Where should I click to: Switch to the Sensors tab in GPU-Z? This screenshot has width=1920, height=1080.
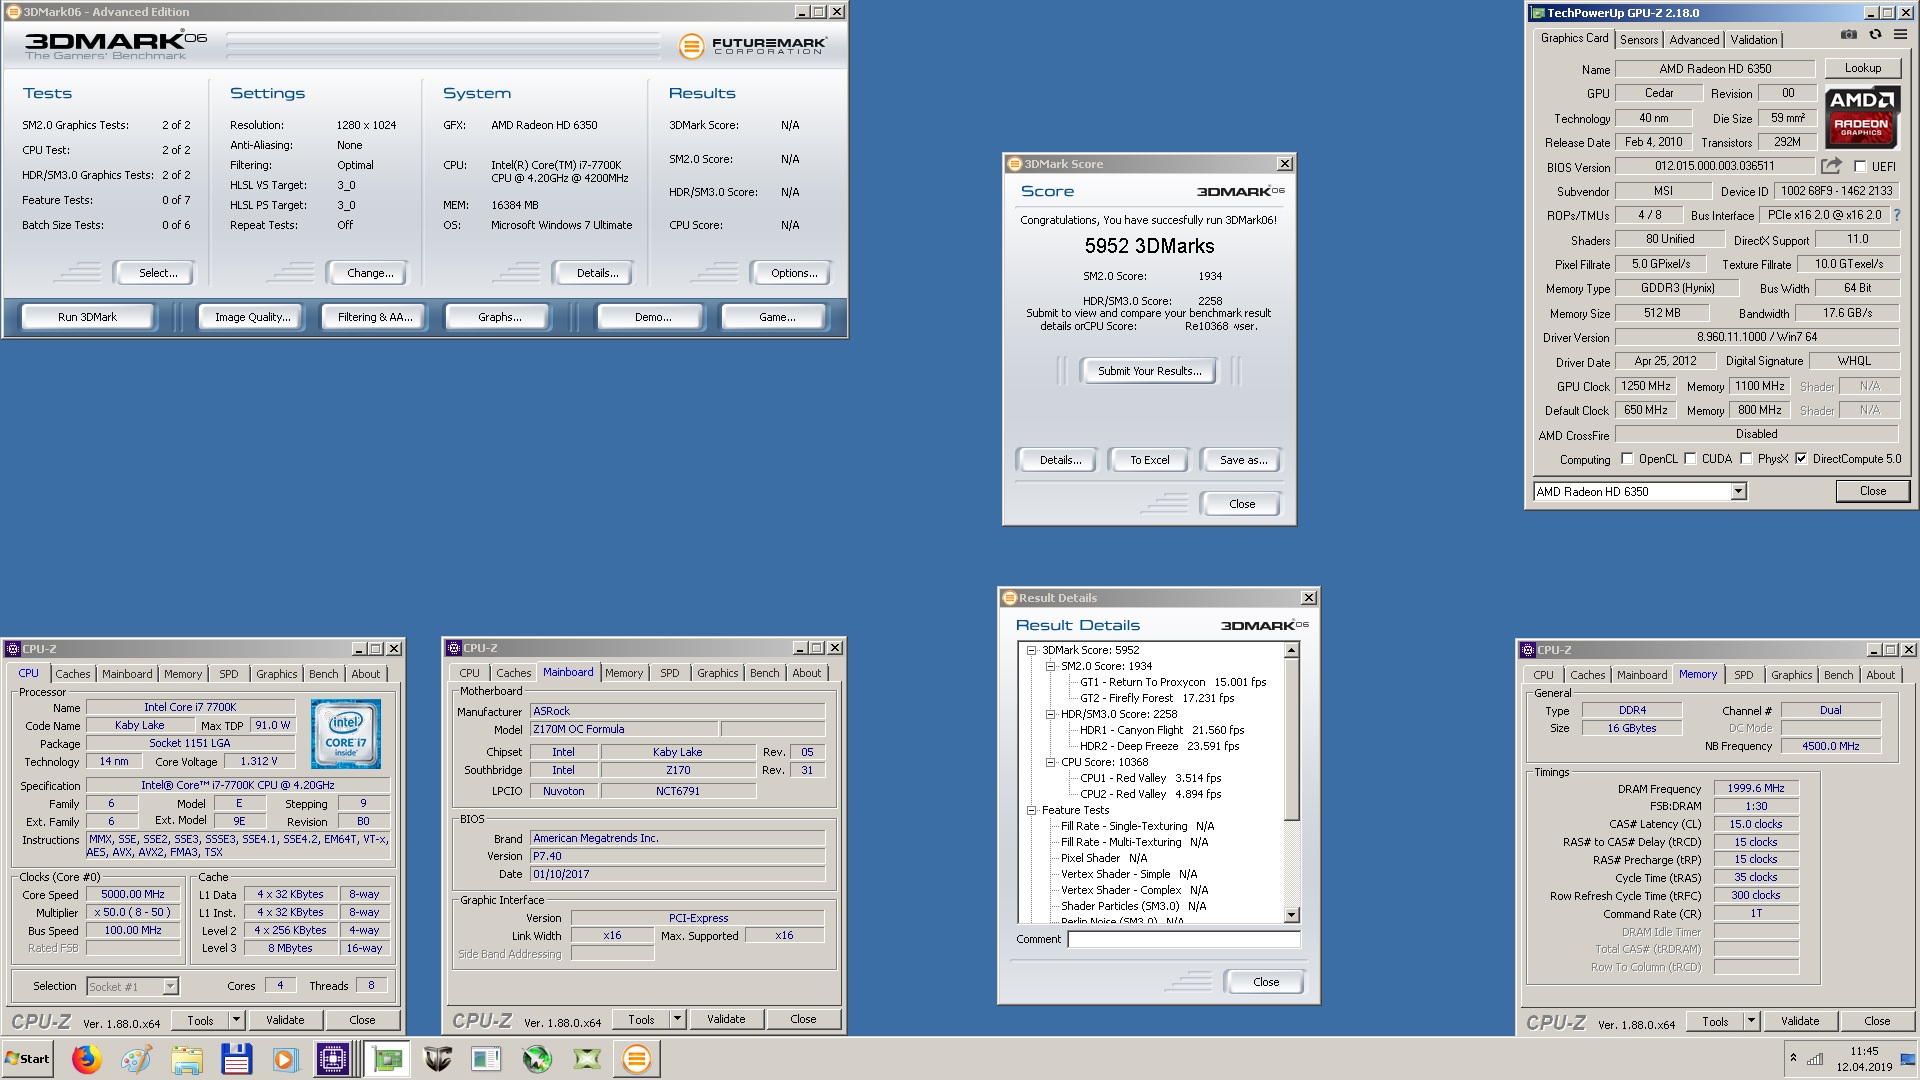[1639, 40]
